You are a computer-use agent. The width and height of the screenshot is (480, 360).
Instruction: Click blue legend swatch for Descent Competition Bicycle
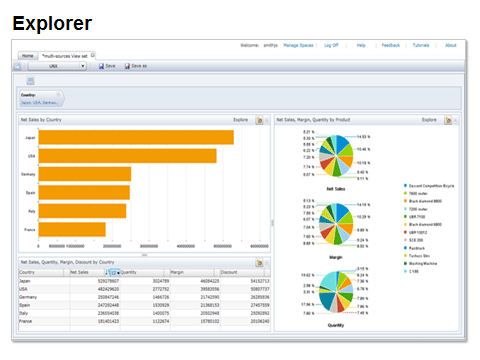click(405, 185)
